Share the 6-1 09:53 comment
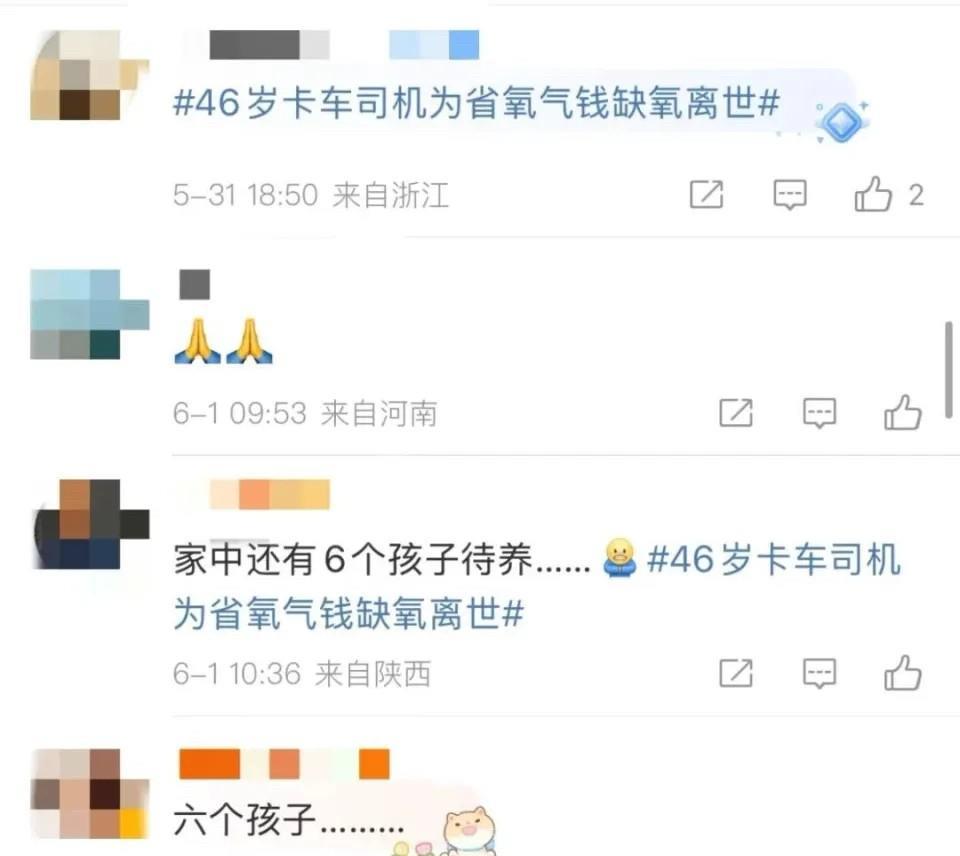Screen dimensions: 960x856 [736, 413]
